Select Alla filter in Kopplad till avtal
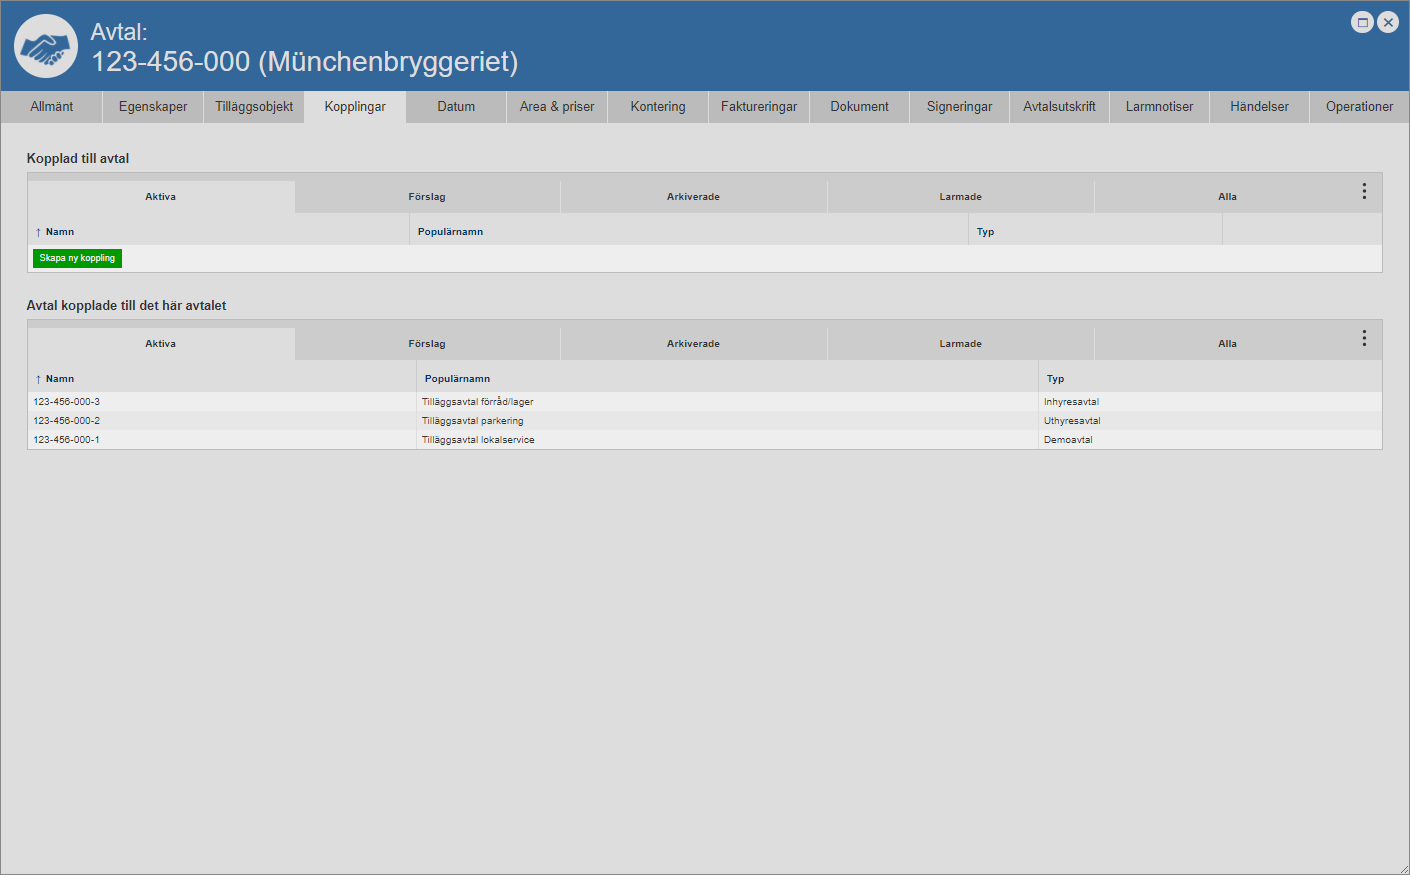The width and height of the screenshot is (1410, 875). coord(1227,197)
